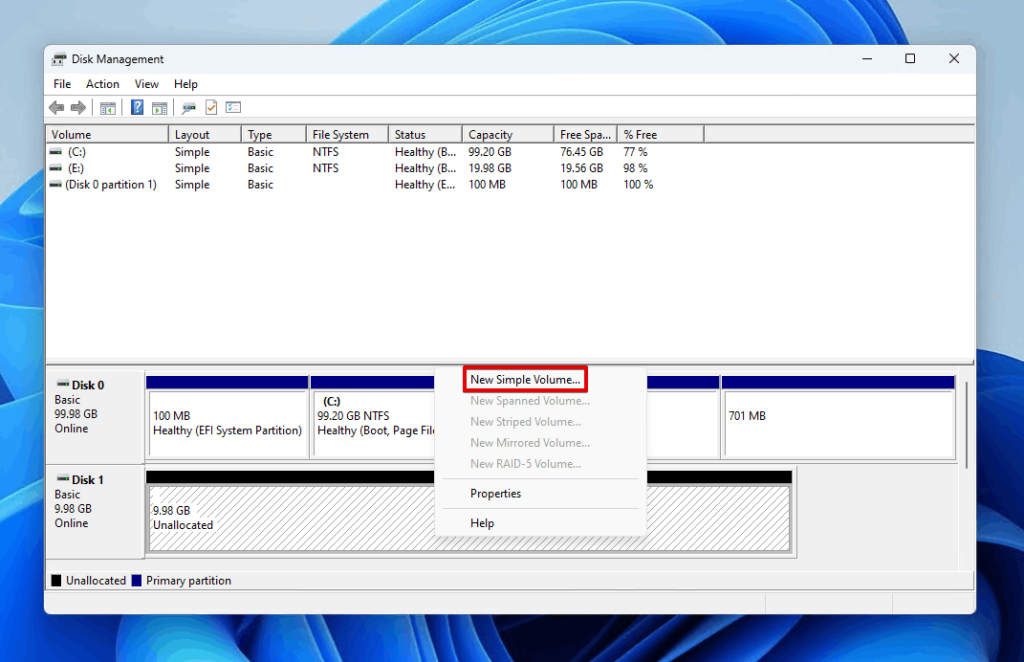Open Properties from the context menu

pos(498,493)
